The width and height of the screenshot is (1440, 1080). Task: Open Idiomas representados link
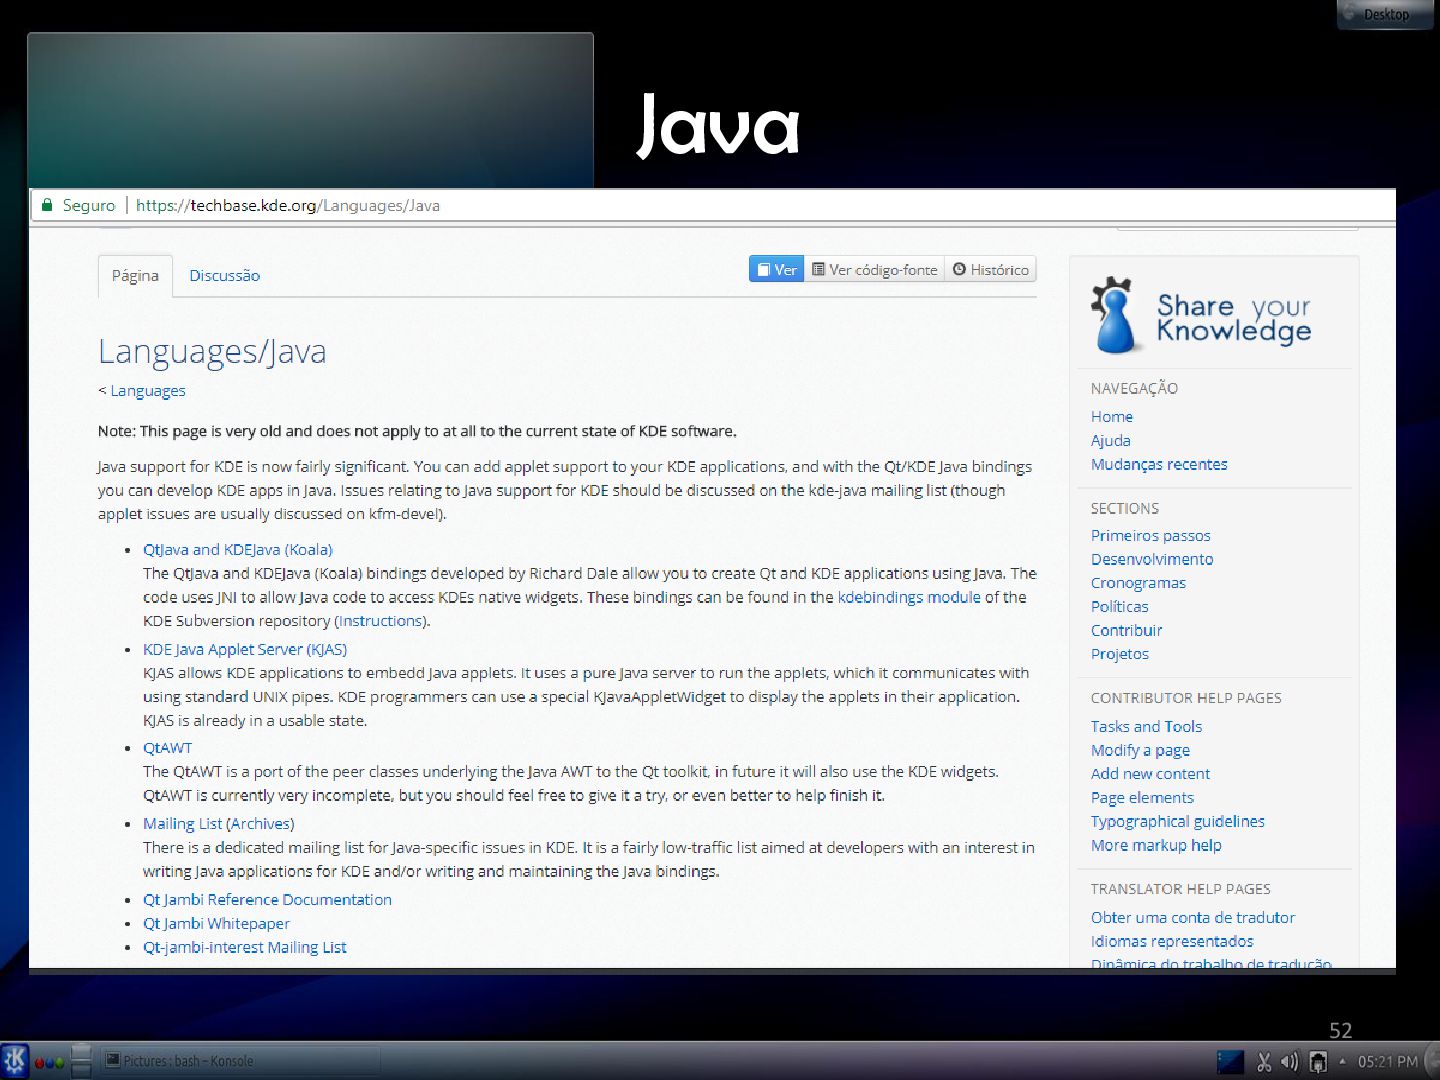1172,942
